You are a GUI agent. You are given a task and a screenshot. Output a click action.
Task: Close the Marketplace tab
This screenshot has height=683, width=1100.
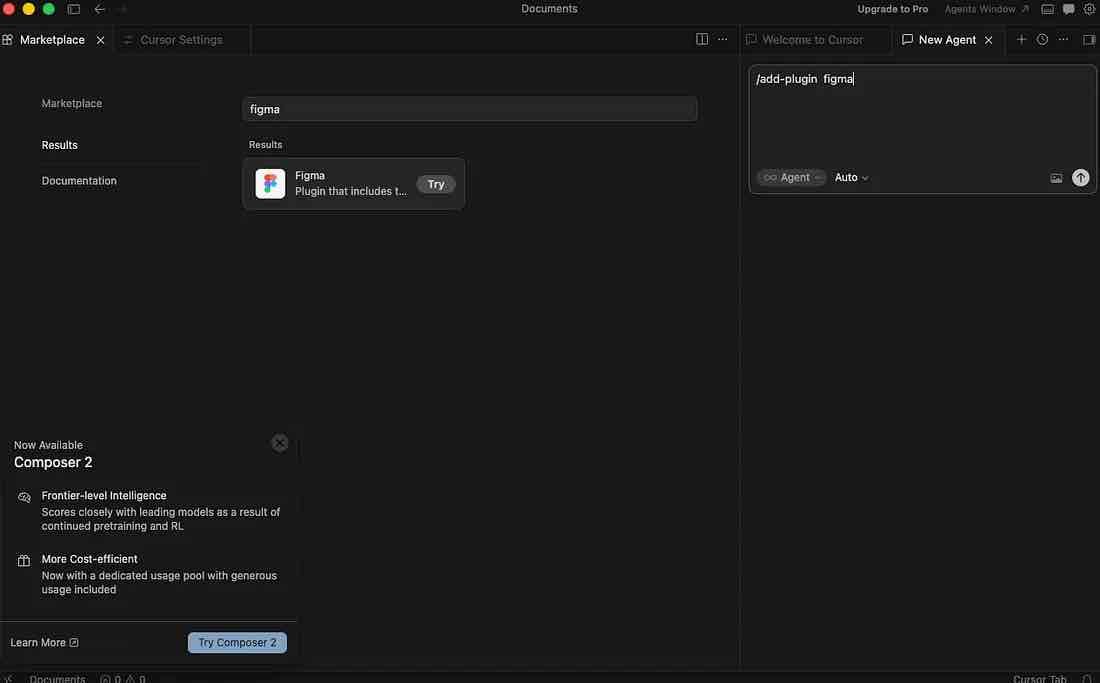pyautogui.click(x=100, y=40)
